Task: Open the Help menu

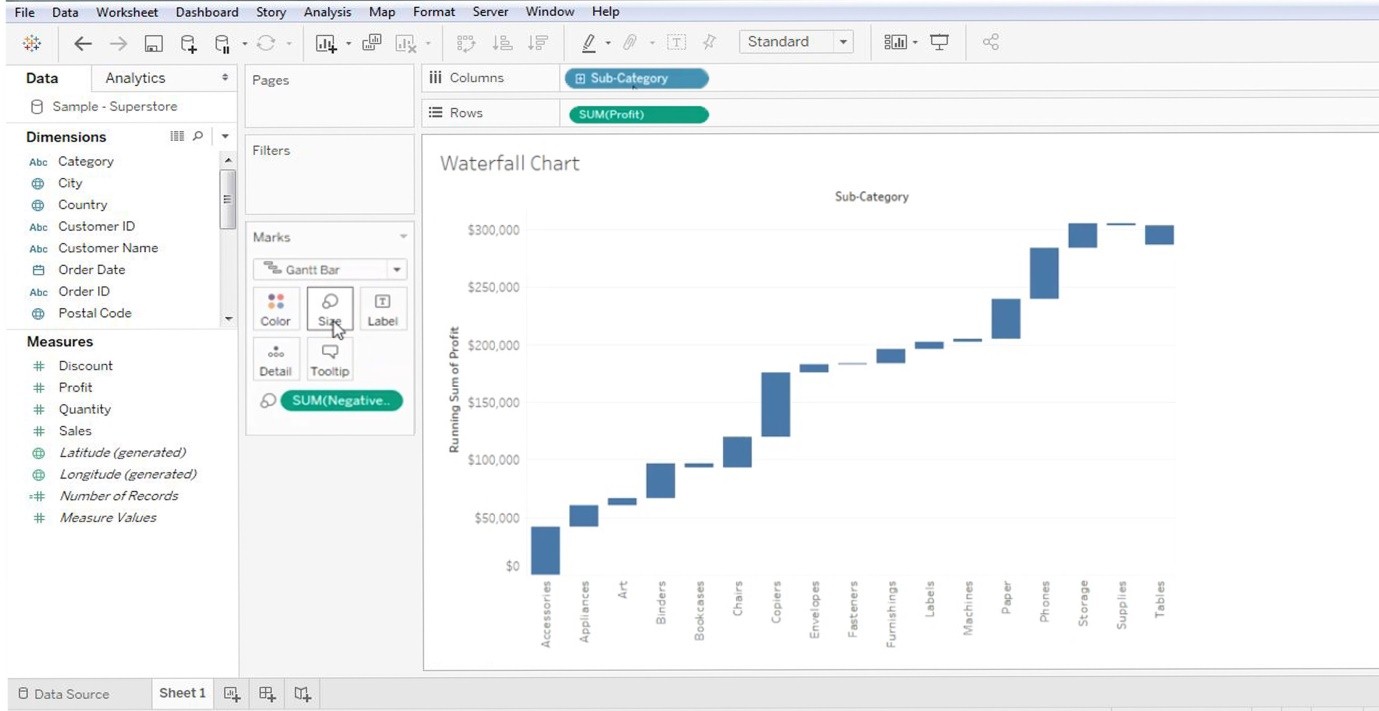Action: 606,12
